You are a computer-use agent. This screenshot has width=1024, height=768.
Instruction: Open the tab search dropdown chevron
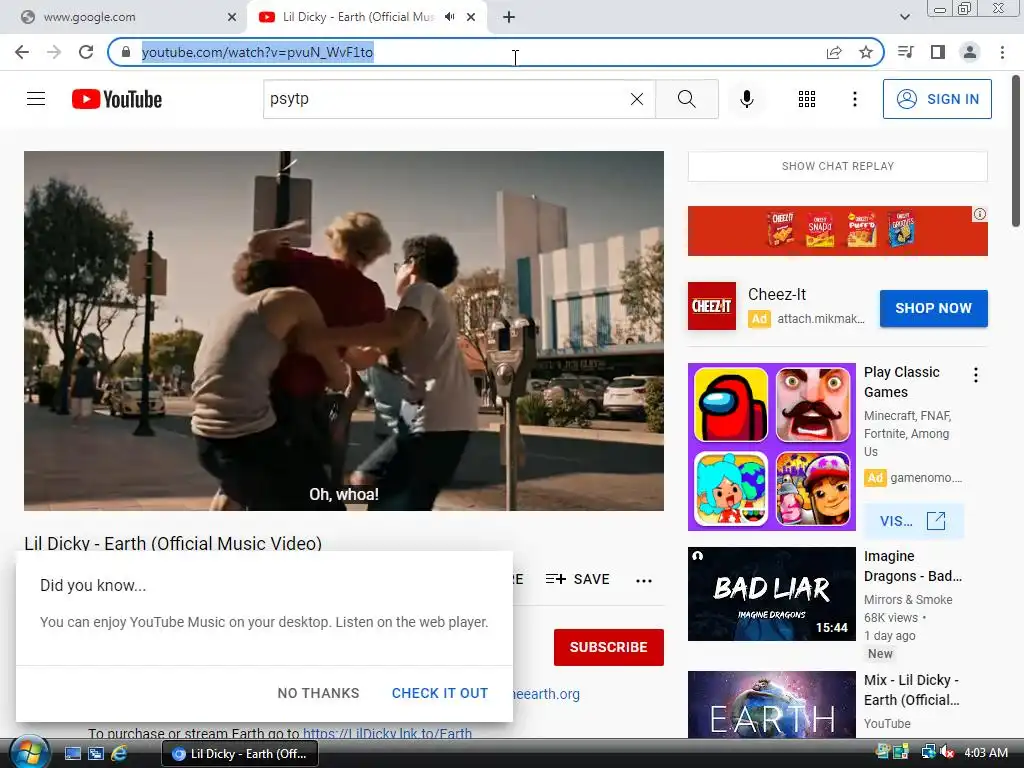tap(904, 17)
